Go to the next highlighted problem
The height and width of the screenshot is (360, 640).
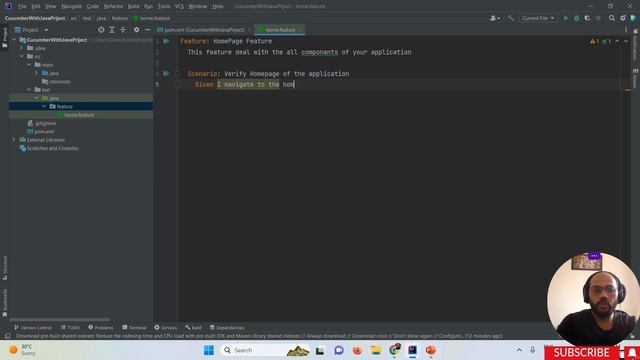[x=626, y=41]
